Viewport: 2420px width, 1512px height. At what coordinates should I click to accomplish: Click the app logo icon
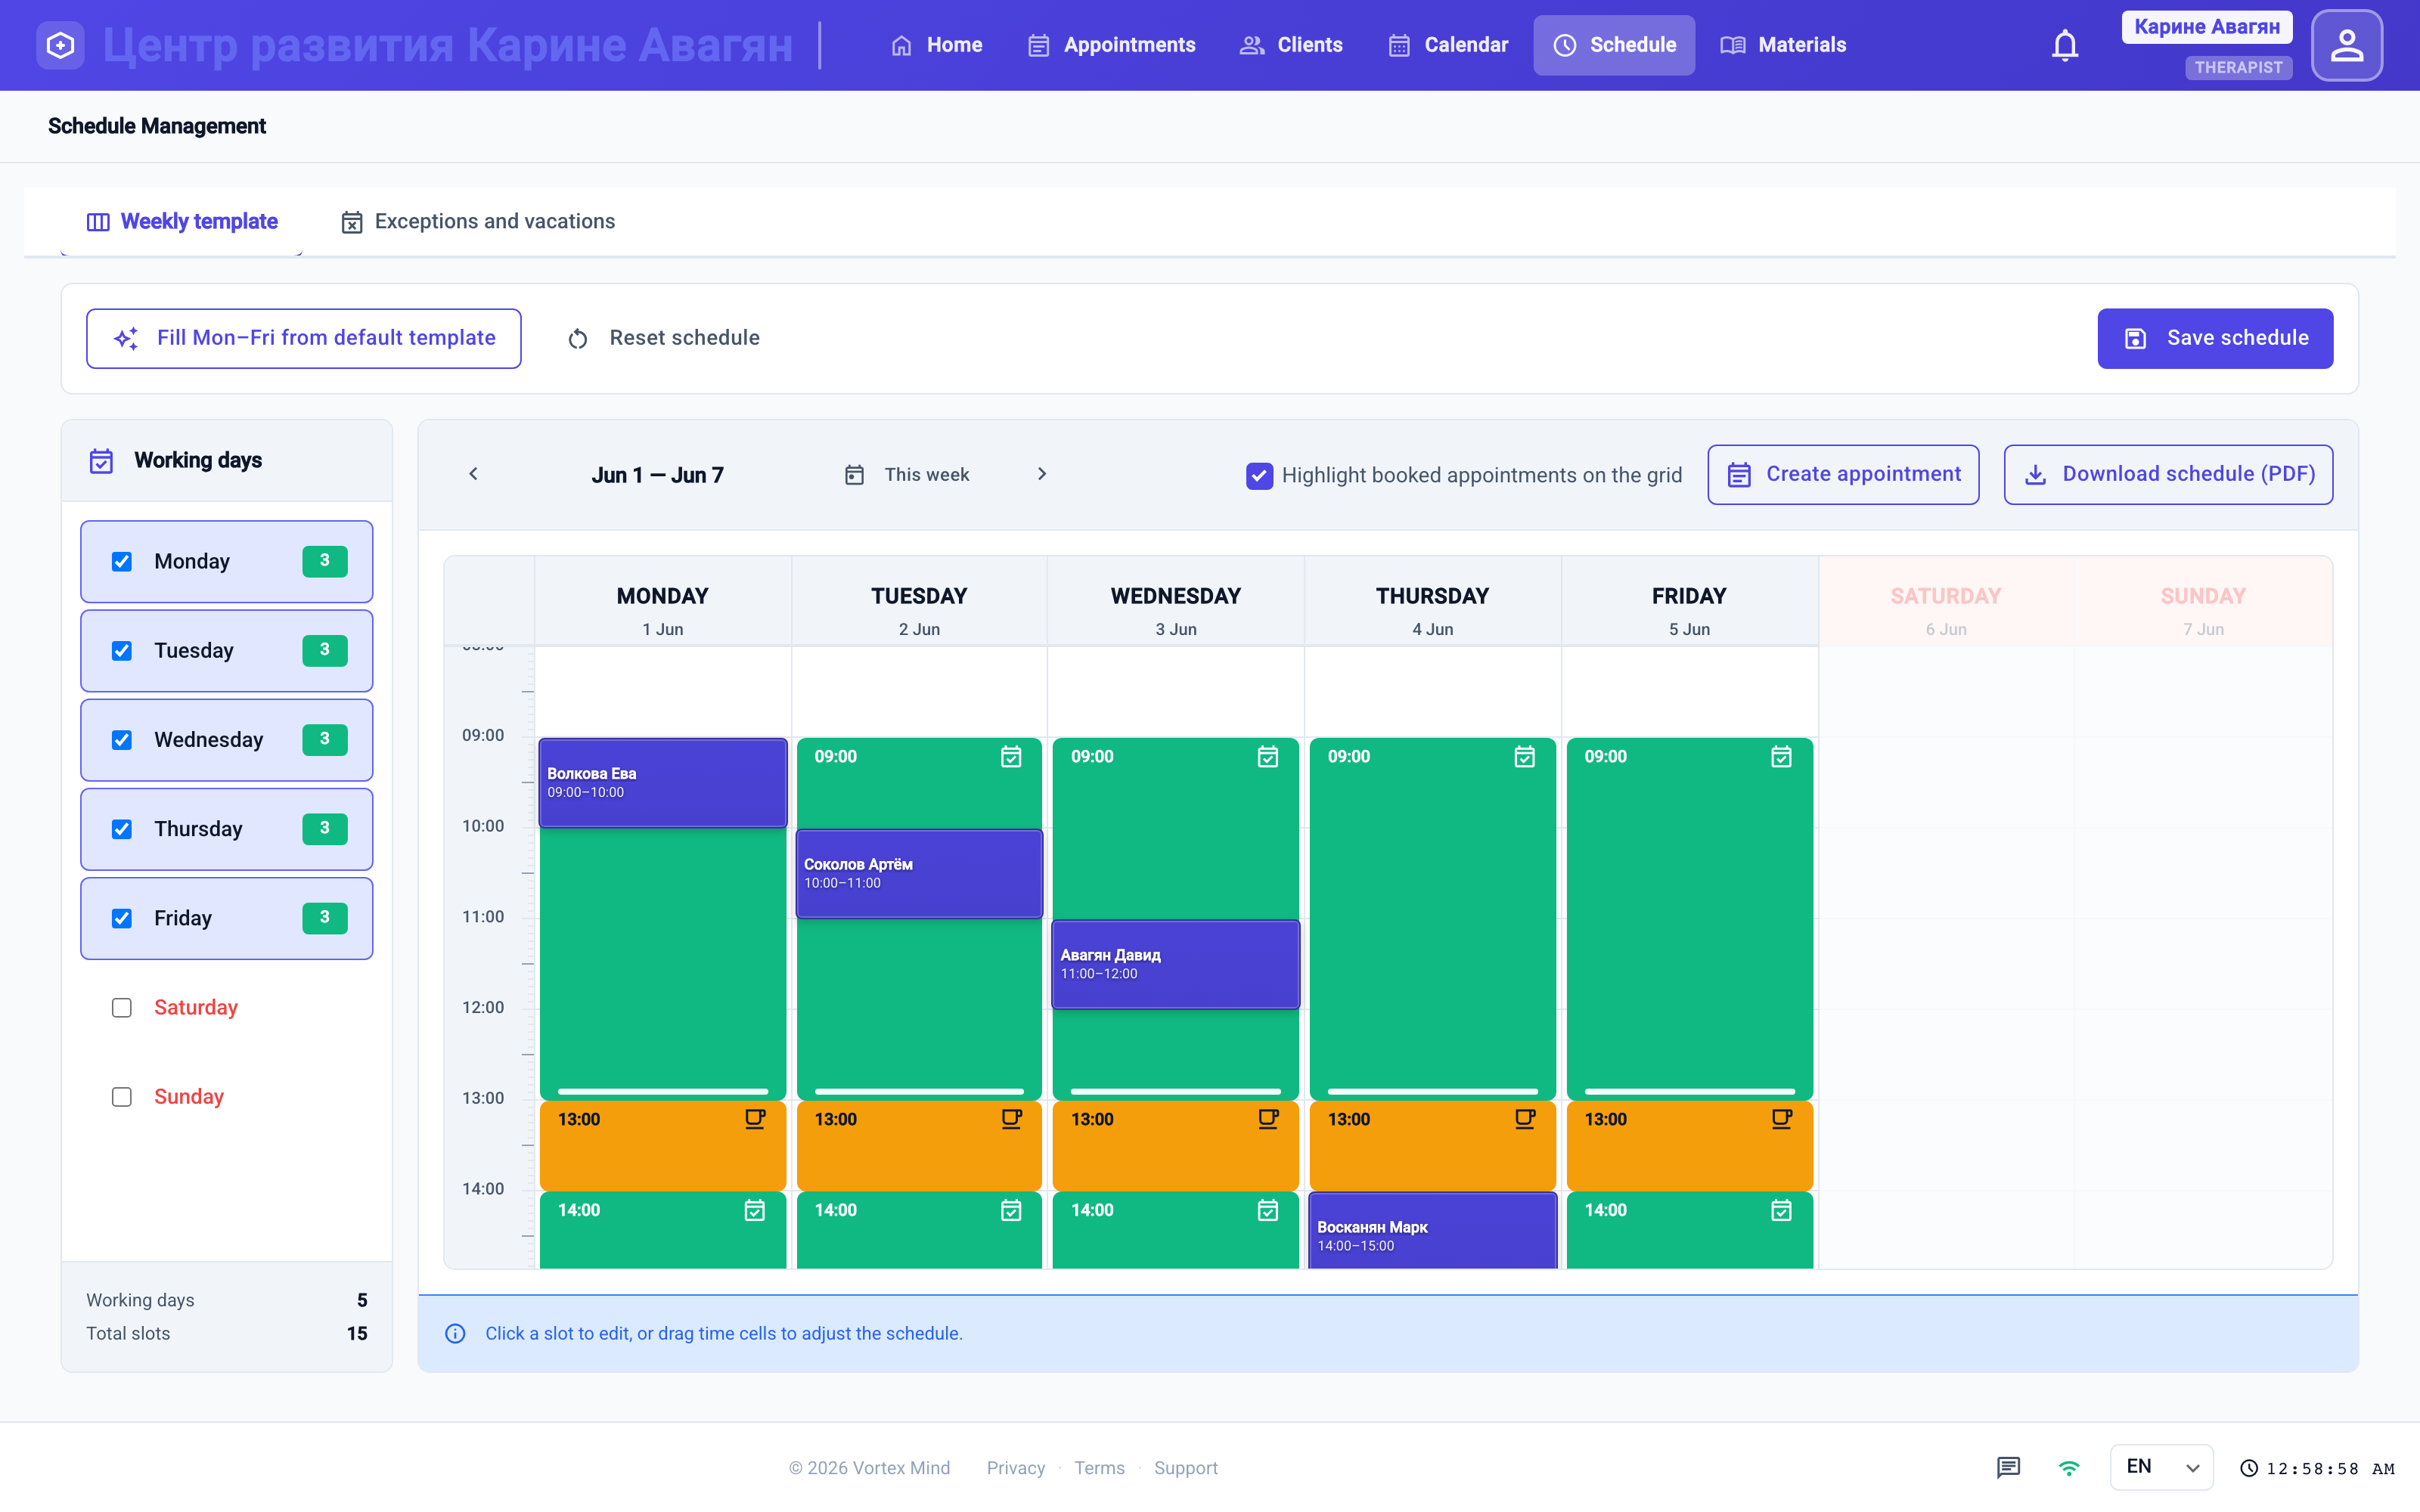(60, 45)
